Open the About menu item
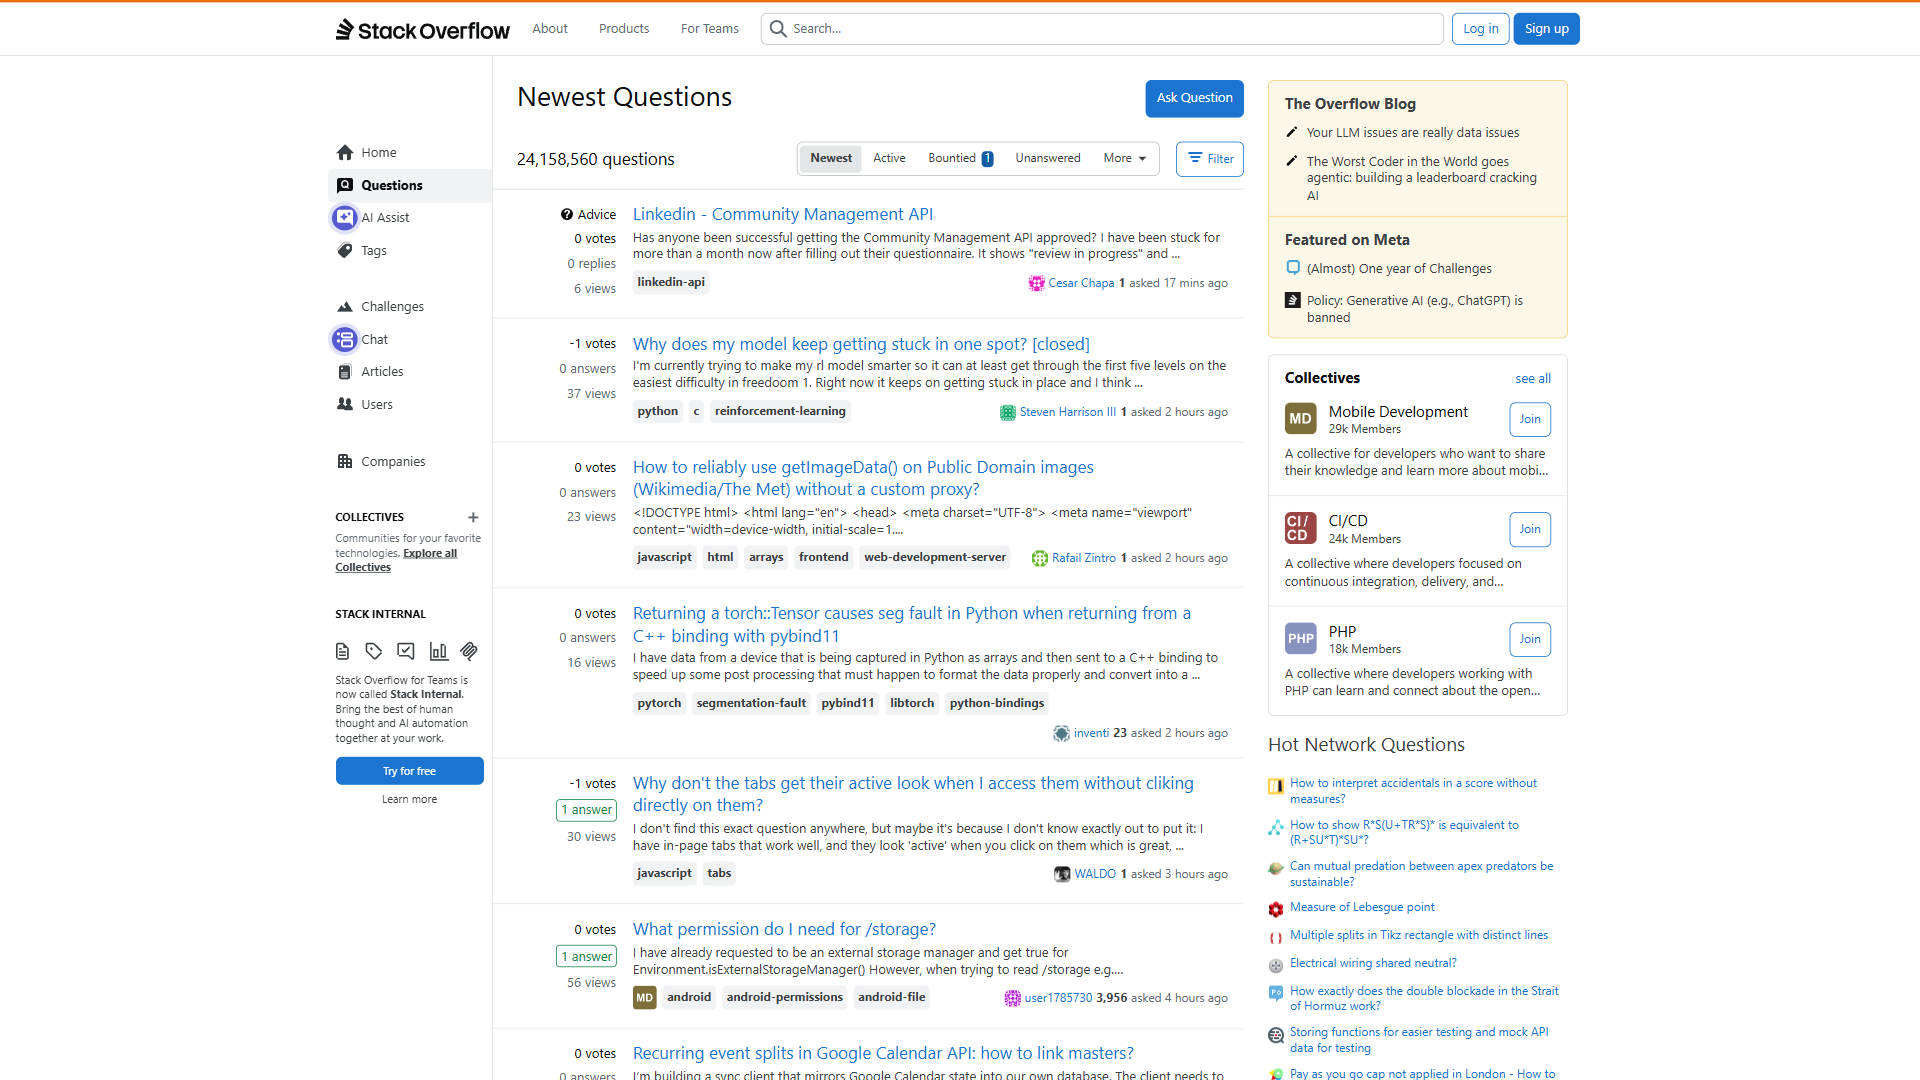The image size is (1920, 1080). tap(550, 29)
